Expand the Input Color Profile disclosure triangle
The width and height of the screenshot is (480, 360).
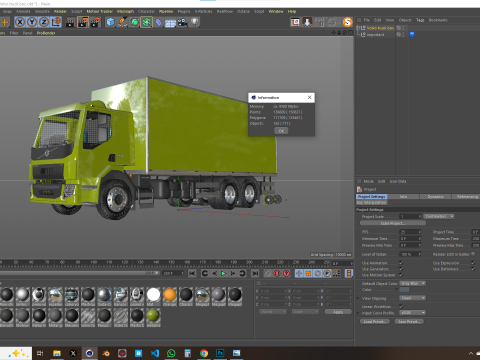[x=358, y=313]
